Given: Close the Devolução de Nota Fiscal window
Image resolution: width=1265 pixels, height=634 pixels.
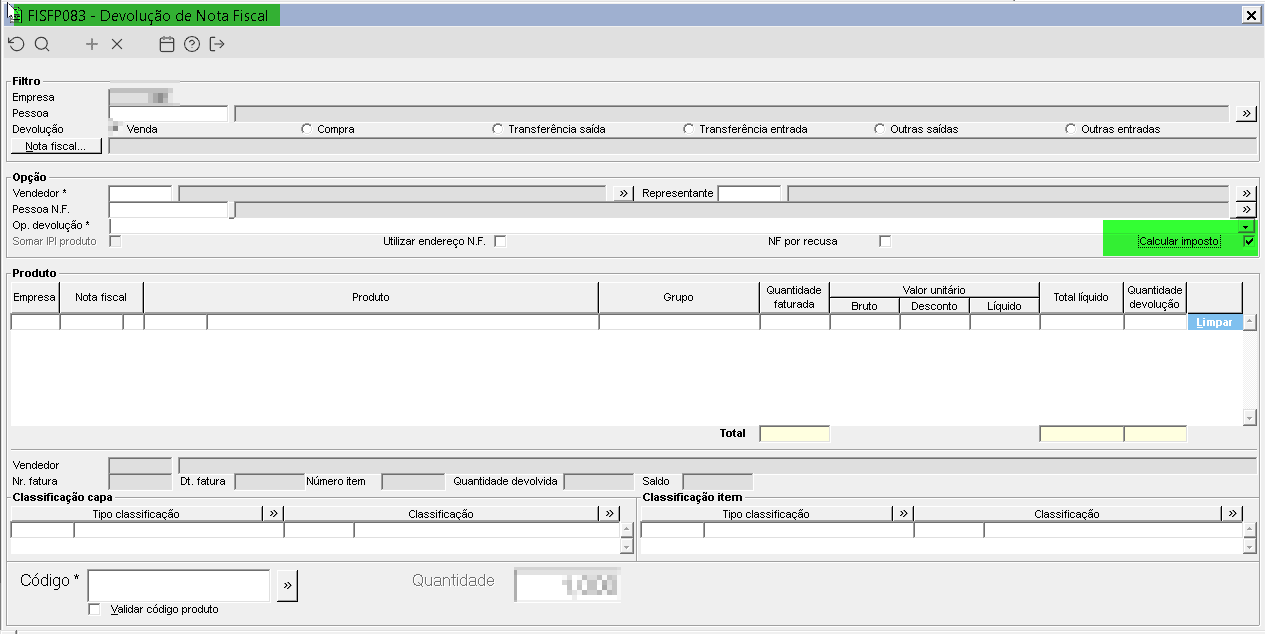Looking at the screenshot, I should coord(1250,14).
